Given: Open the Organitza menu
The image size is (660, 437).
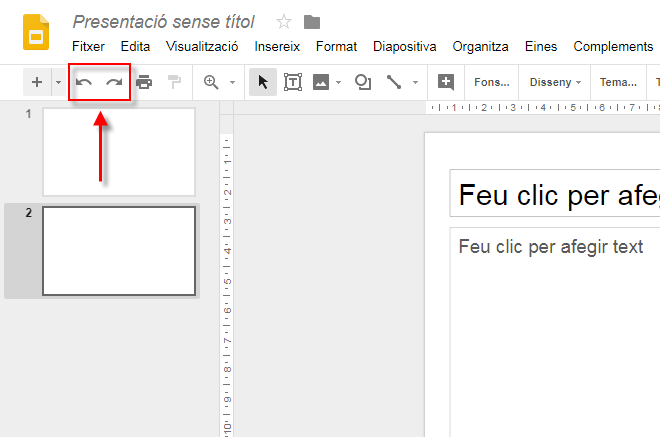Looking at the screenshot, I should 480,46.
